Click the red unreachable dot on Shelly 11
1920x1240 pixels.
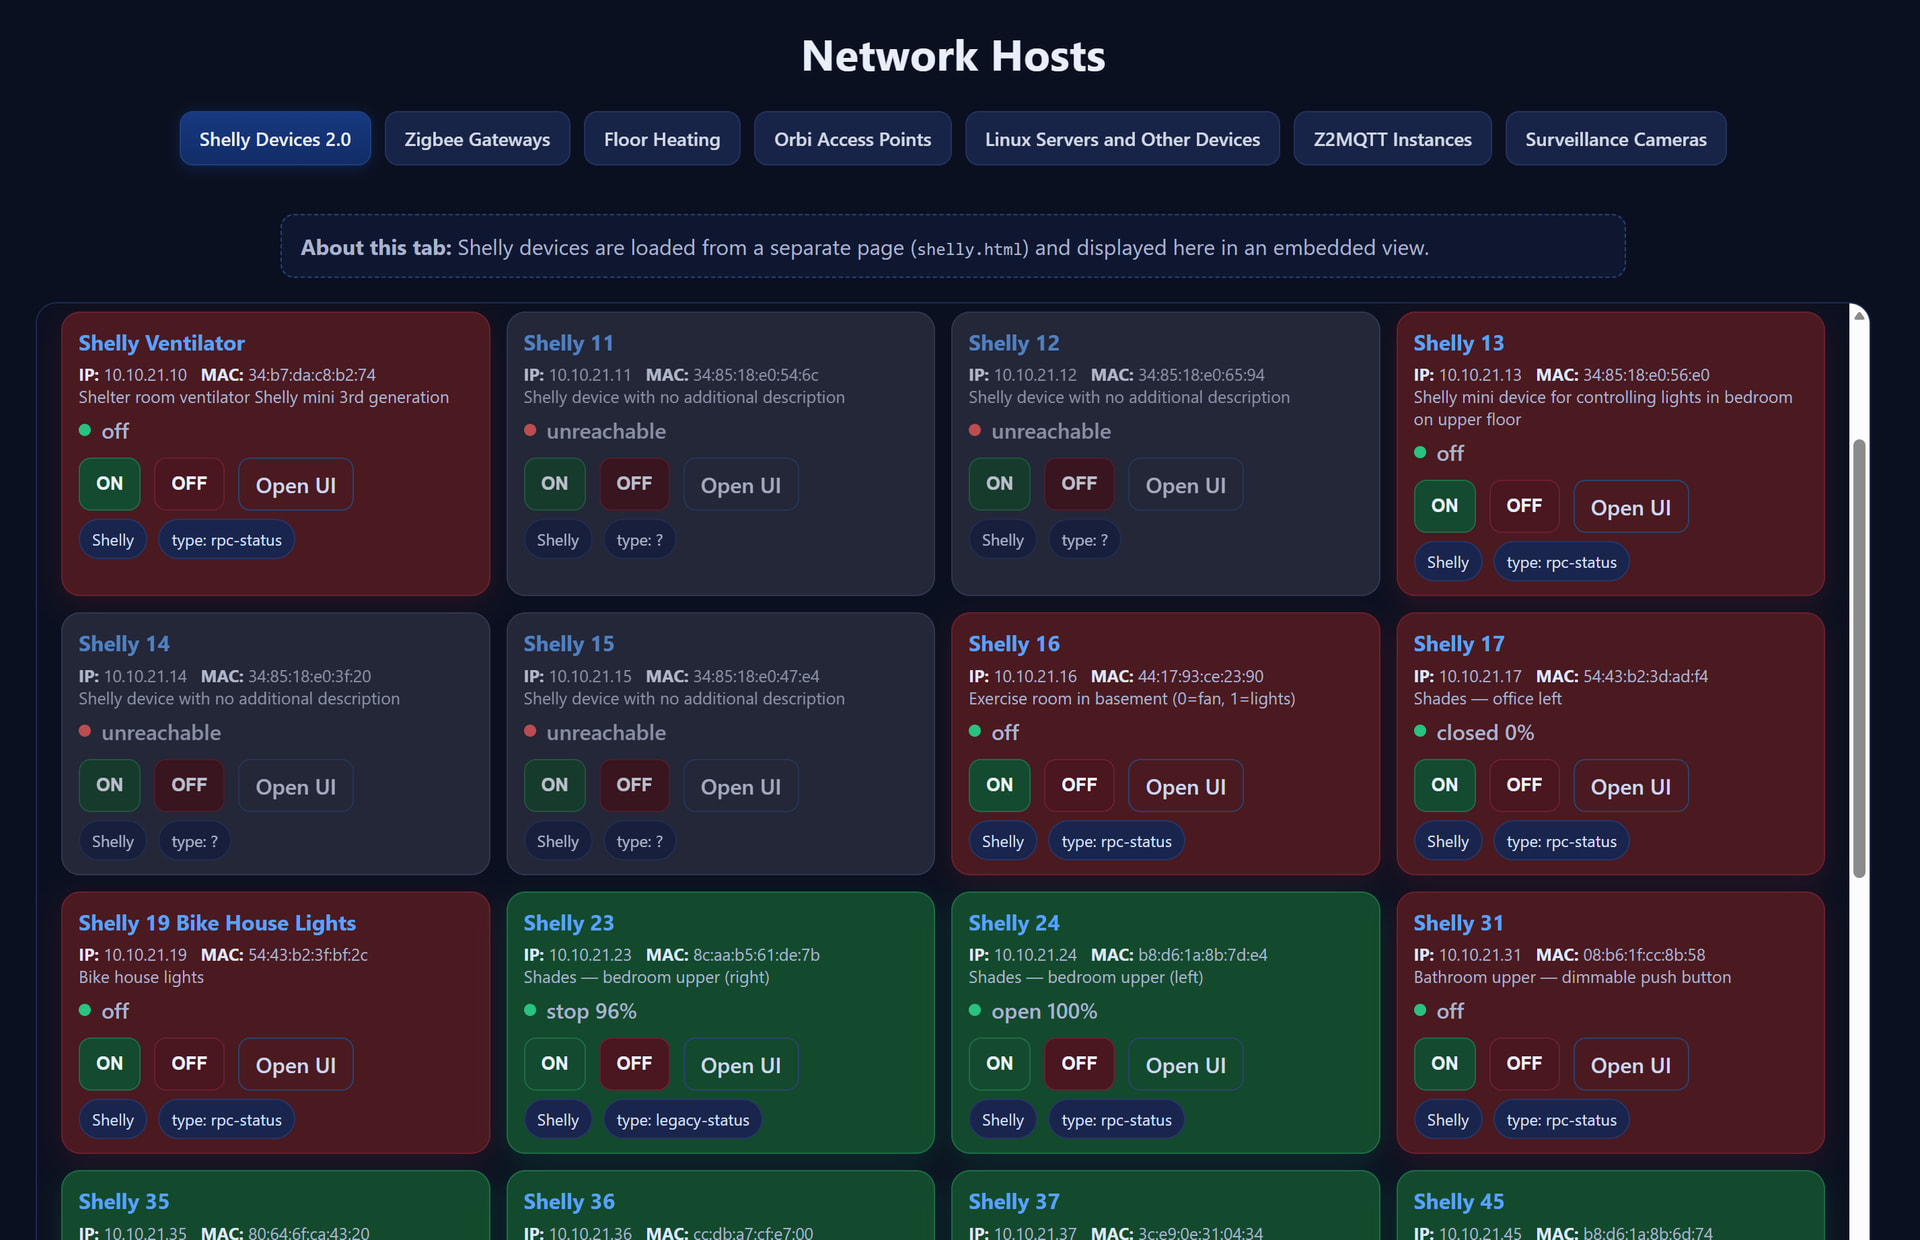tap(530, 430)
